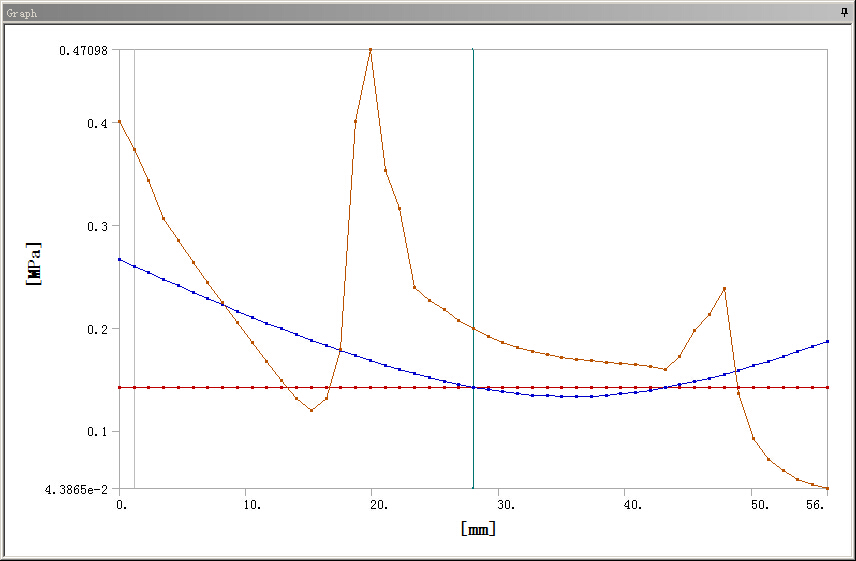Click the [MPa] axis unit label
Viewport: 856px width, 561px height.
click(x=33, y=264)
